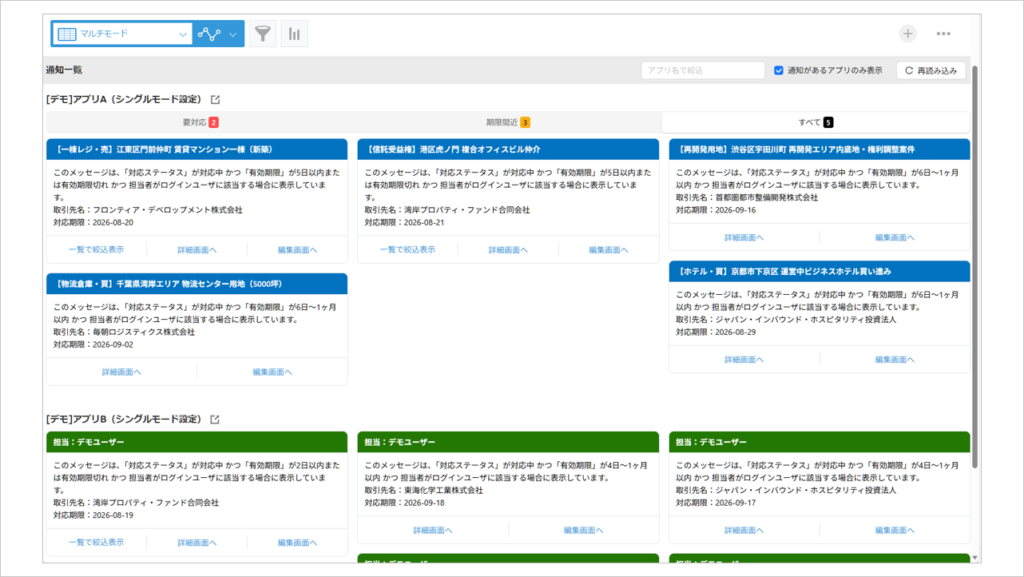The height and width of the screenshot is (577, 1024).
Task: Click 一覧で絞込表示 on 2026-08-19 card
Action: (x=96, y=542)
